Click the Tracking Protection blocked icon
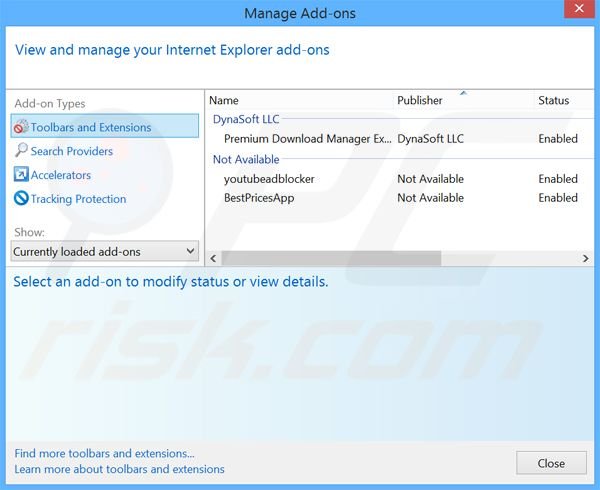Image resolution: width=600 pixels, height=490 pixels. coord(21,198)
